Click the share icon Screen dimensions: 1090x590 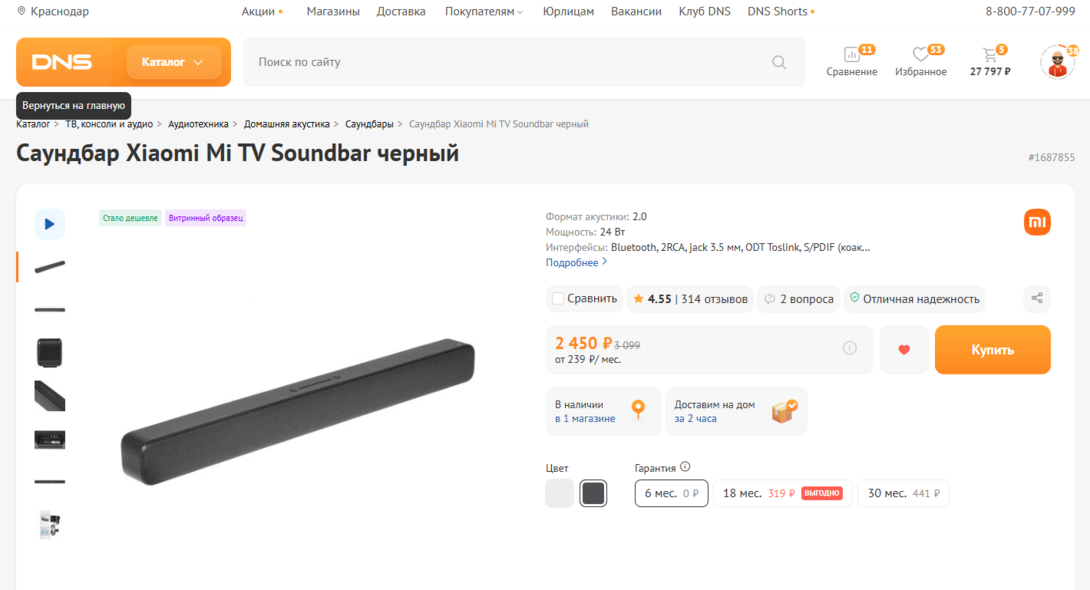[1037, 298]
